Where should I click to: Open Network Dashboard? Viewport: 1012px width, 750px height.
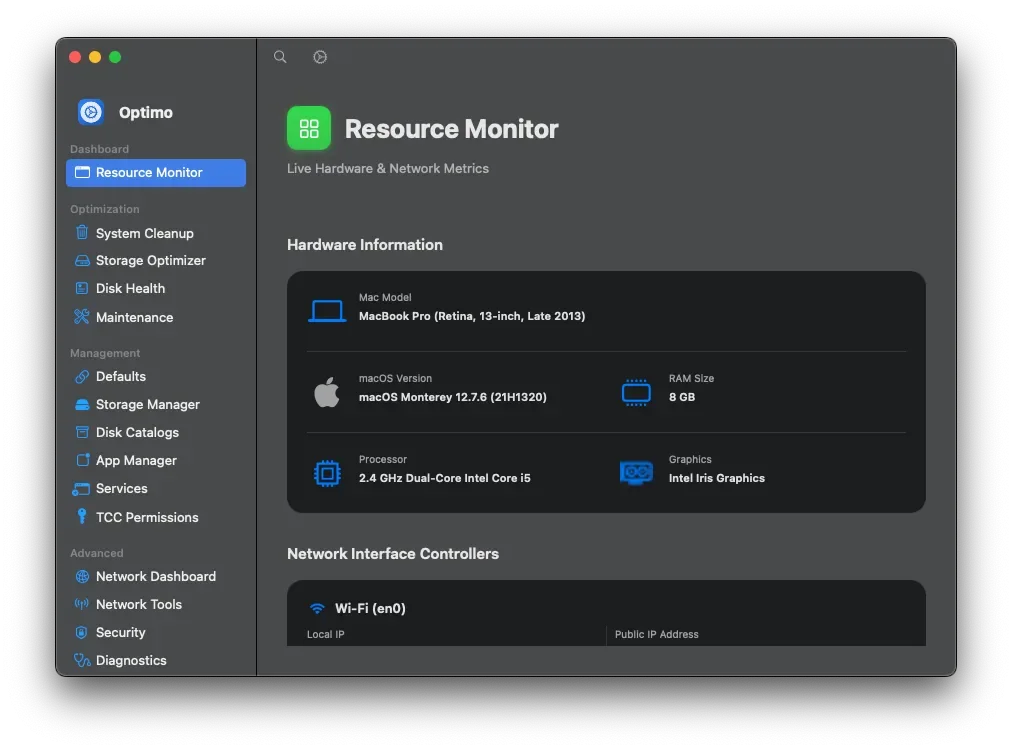point(156,576)
